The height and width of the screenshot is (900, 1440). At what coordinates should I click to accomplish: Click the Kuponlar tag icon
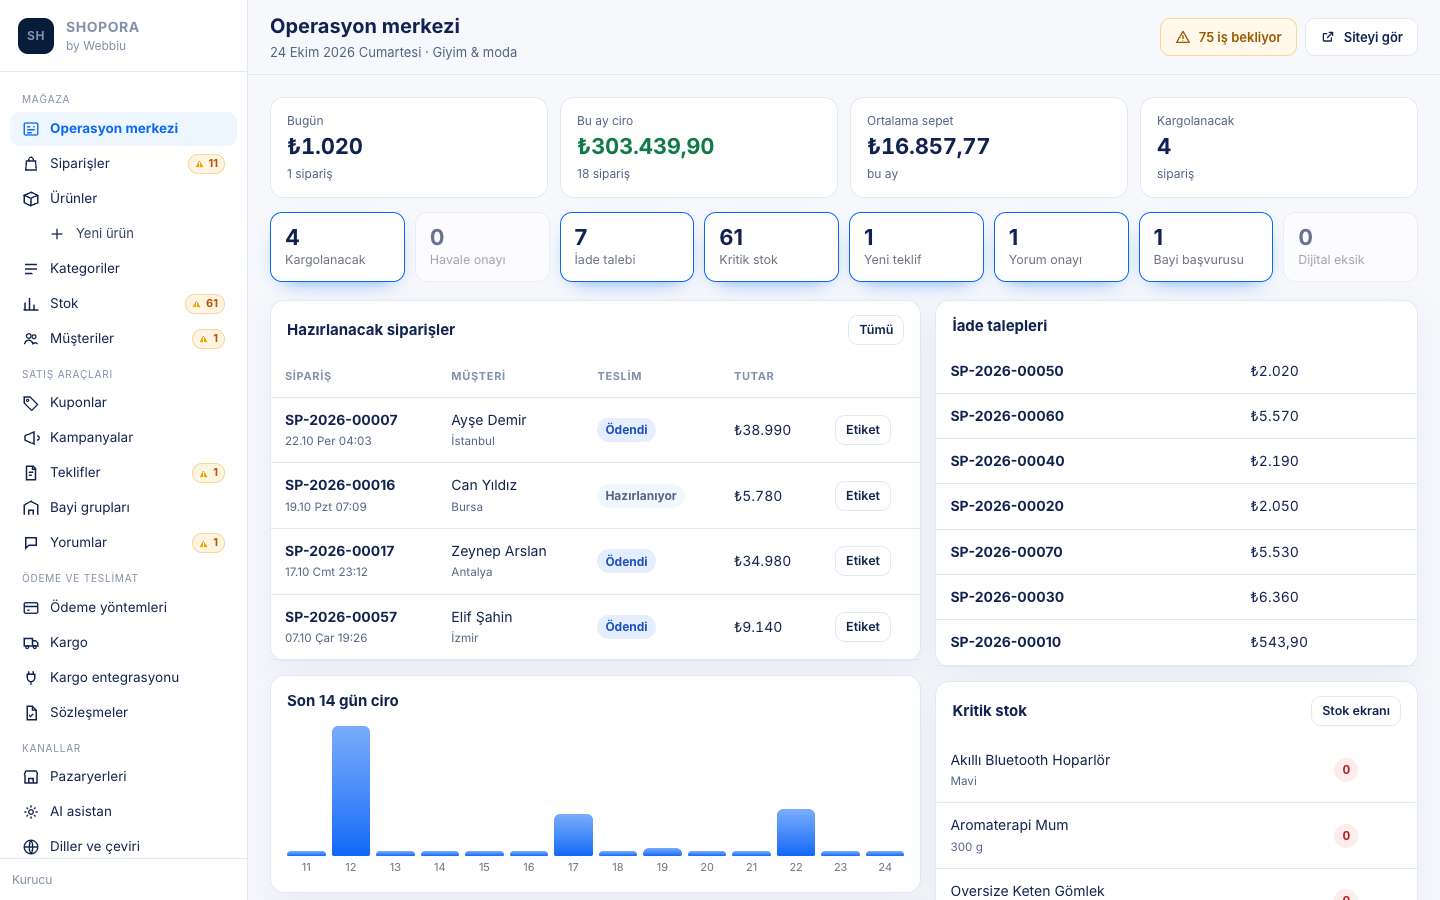(31, 403)
